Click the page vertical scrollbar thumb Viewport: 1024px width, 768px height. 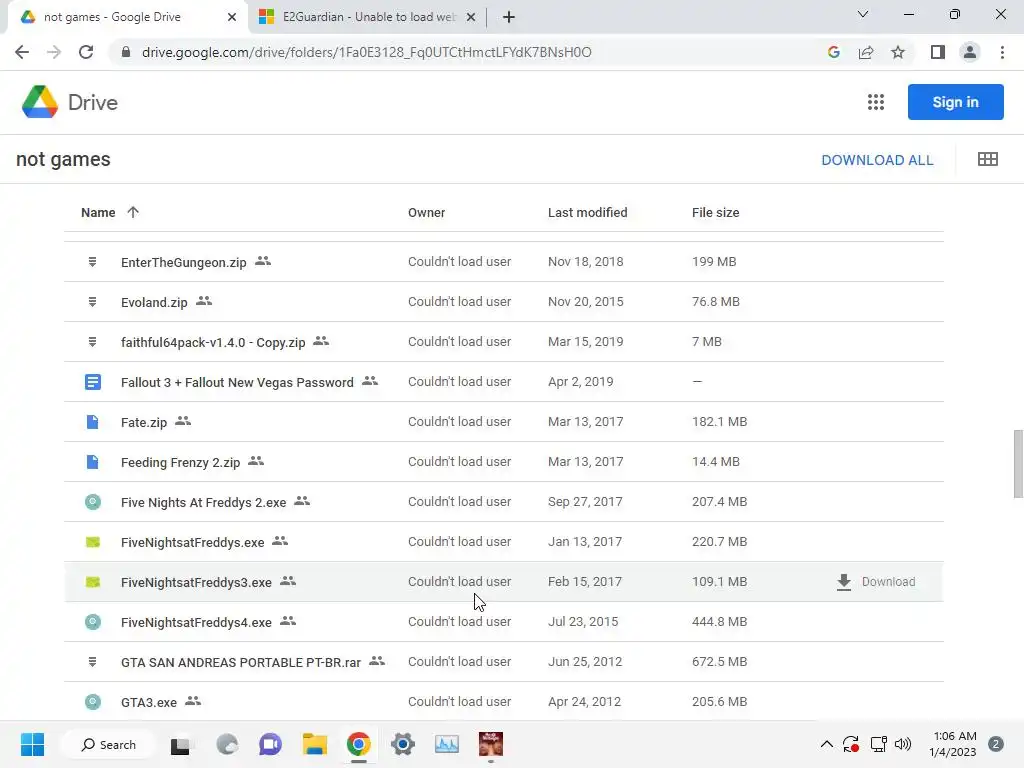[x=1018, y=464]
